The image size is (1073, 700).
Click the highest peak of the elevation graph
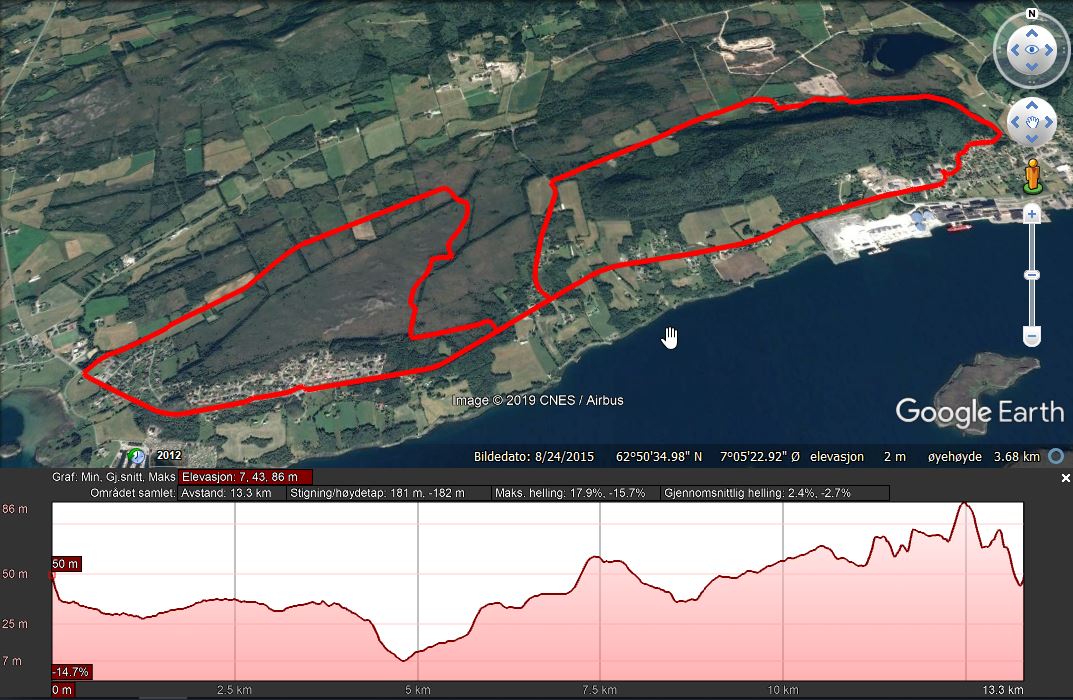(965, 504)
